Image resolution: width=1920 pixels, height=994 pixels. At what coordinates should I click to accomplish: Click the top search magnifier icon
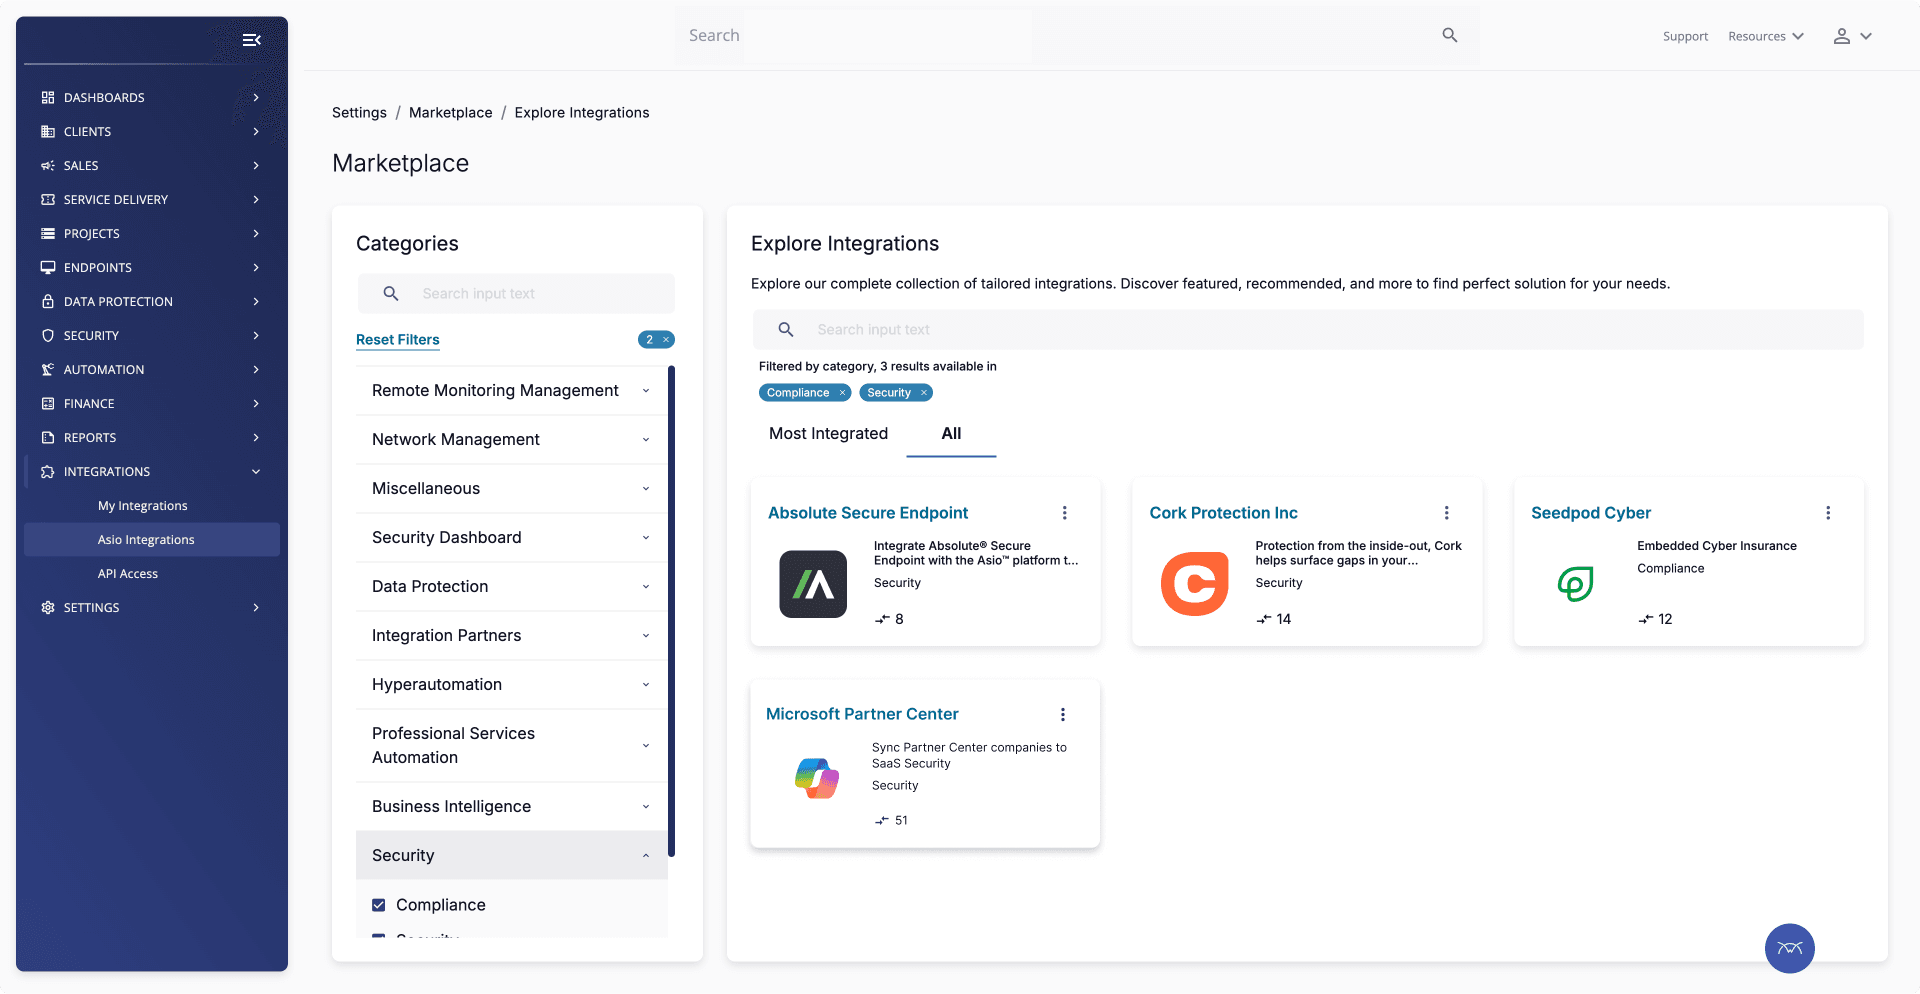1450,35
